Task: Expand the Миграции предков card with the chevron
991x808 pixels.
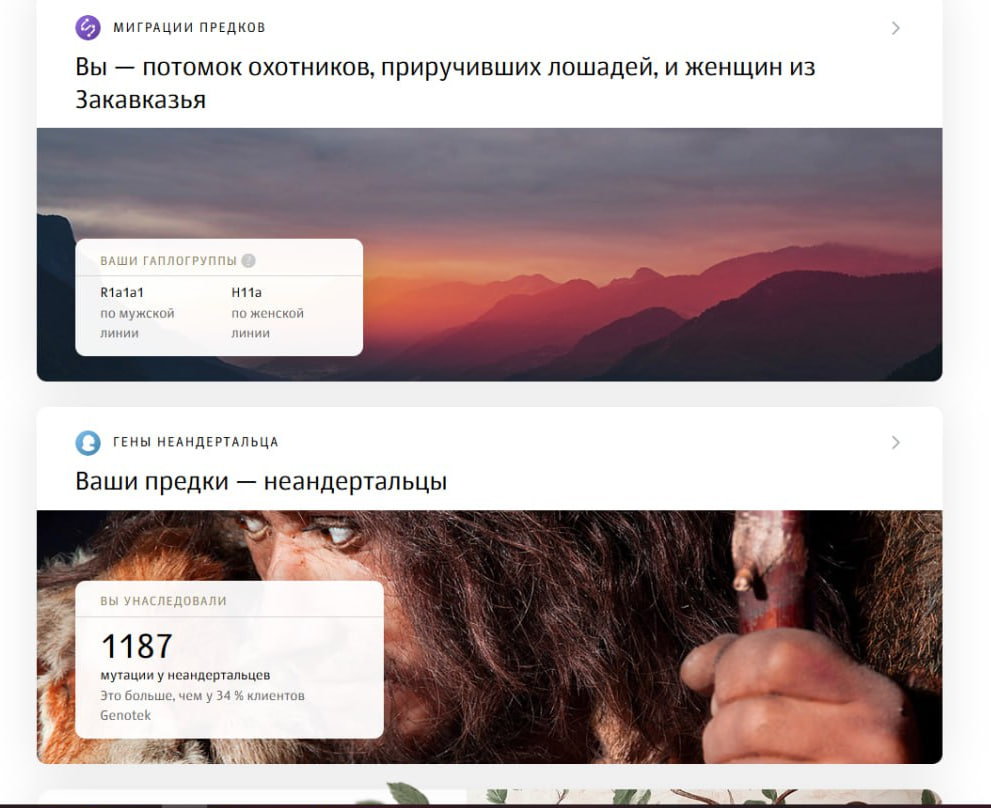Action: [x=896, y=28]
